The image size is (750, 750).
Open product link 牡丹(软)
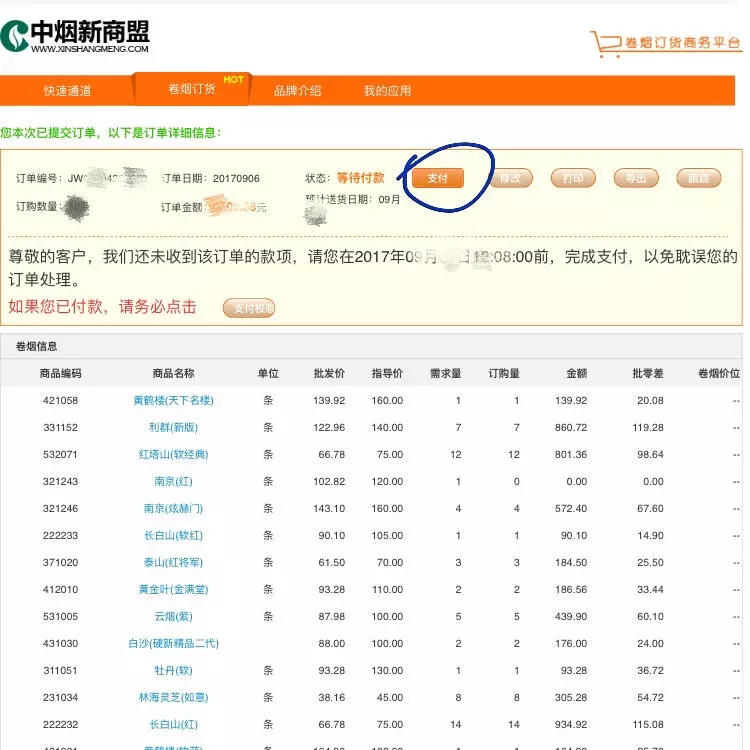173,671
